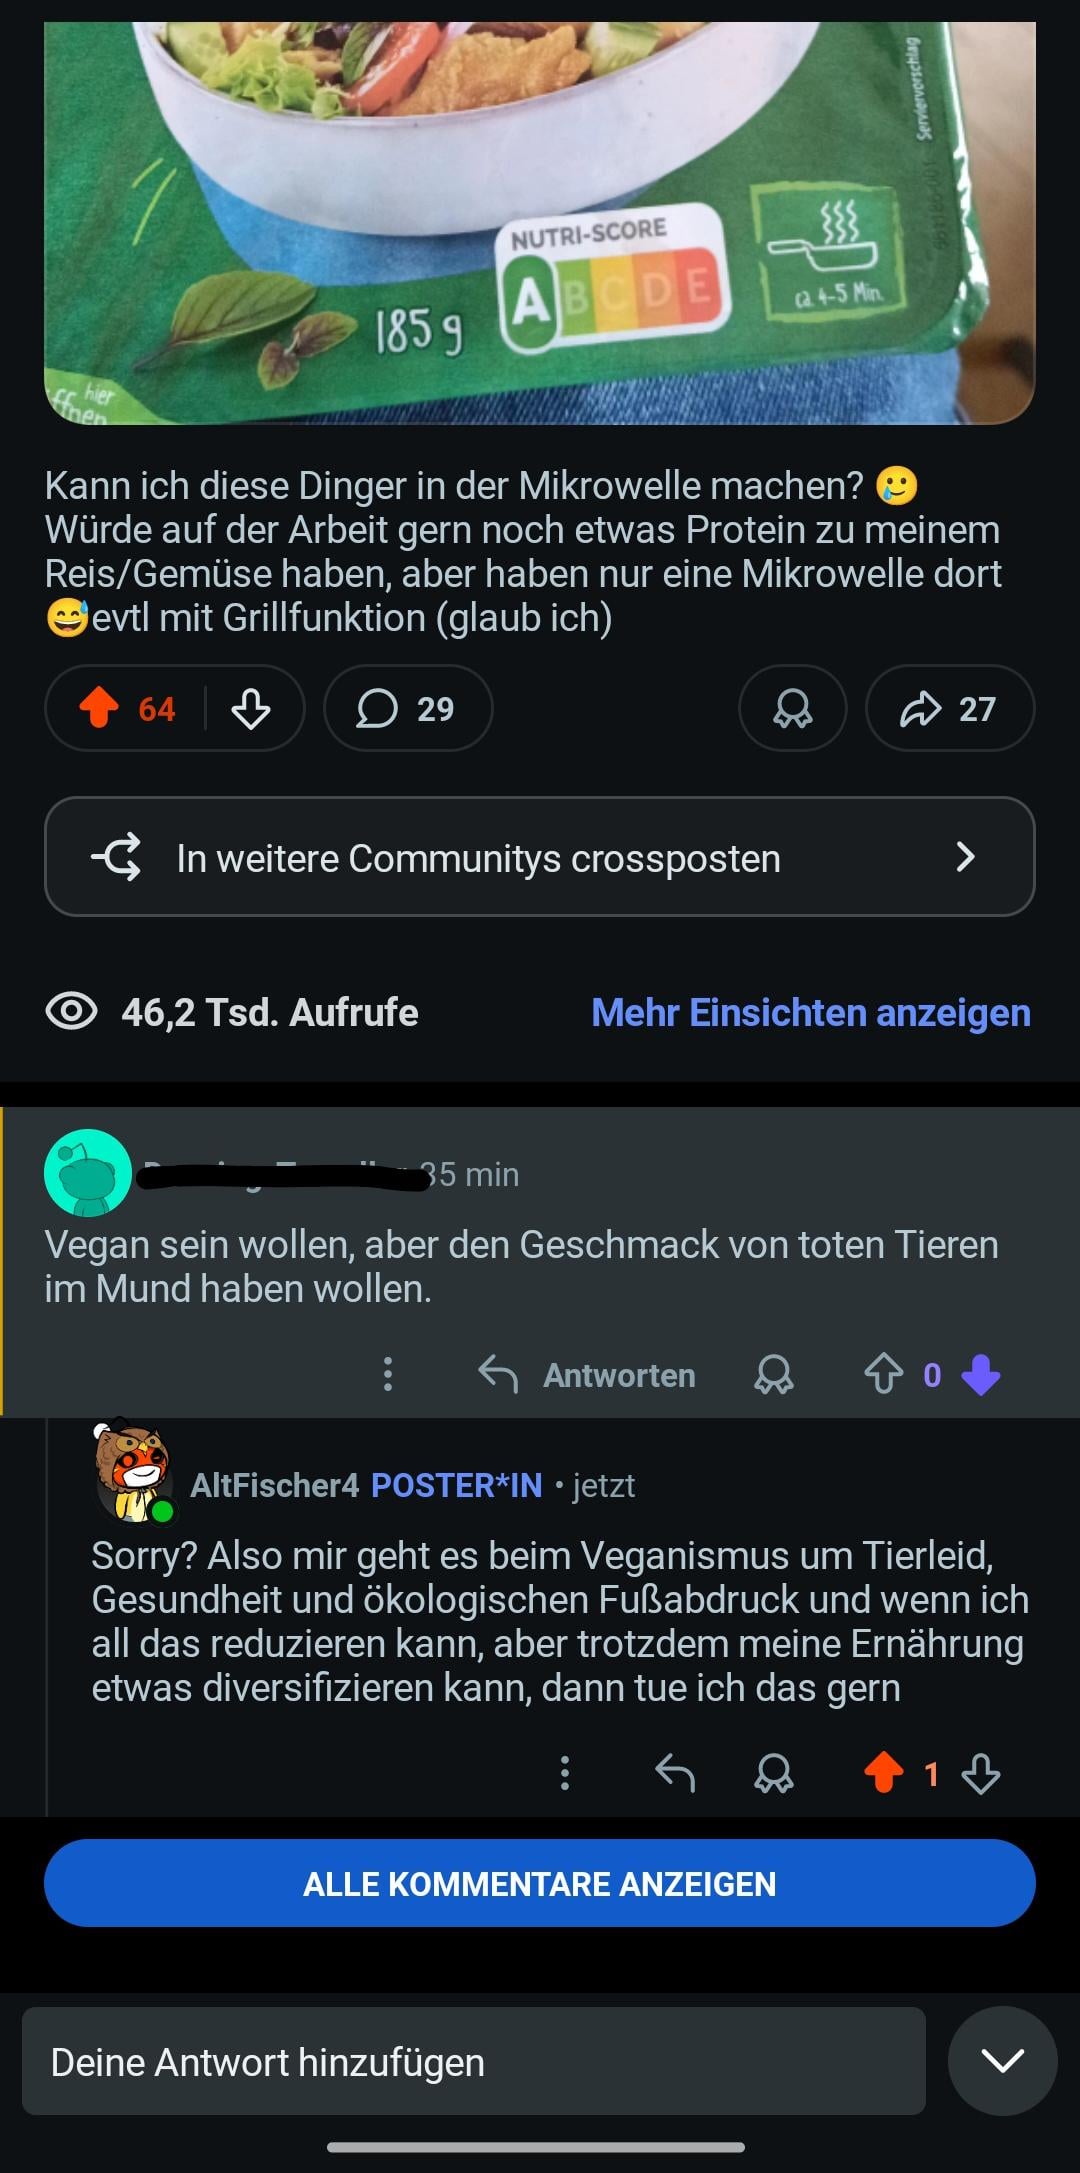Open the post's 29 comments
This screenshot has width=1080, height=2173.
tap(407, 709)
